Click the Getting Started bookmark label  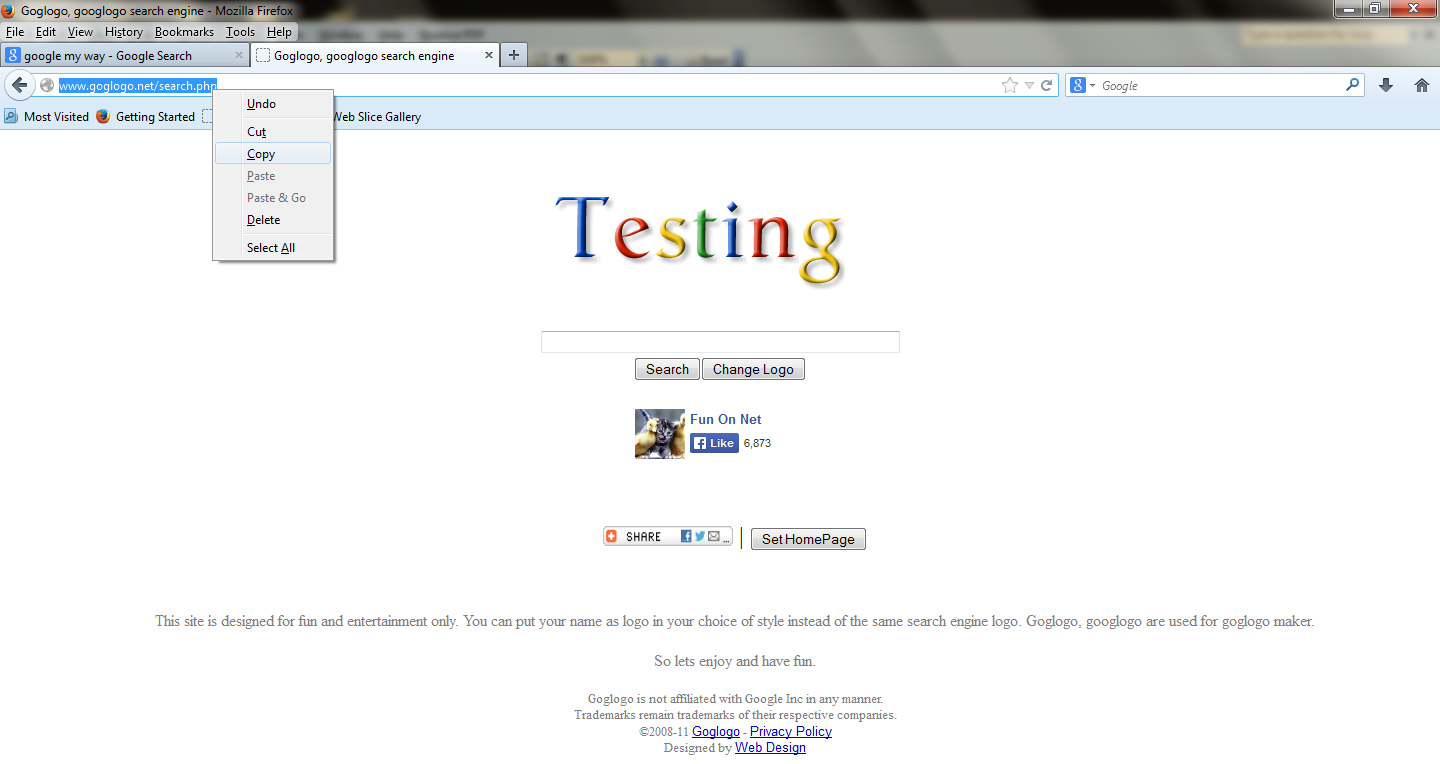coord(155,116)
